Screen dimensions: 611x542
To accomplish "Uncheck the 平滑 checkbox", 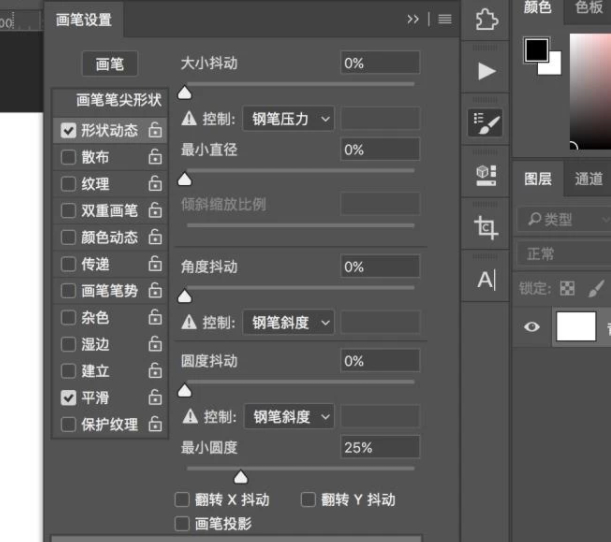I will click(68, 397).
